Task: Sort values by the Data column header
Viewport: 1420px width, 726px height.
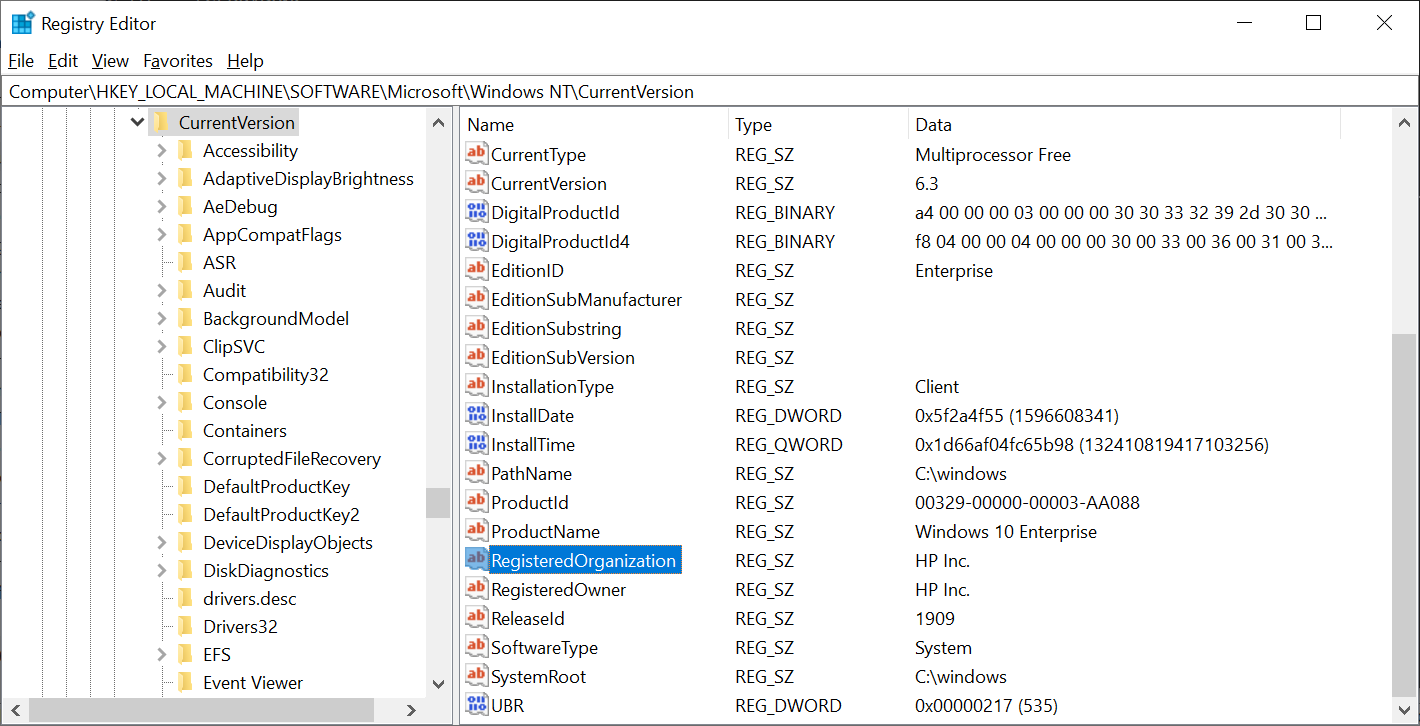Action: coord(1124,125)
